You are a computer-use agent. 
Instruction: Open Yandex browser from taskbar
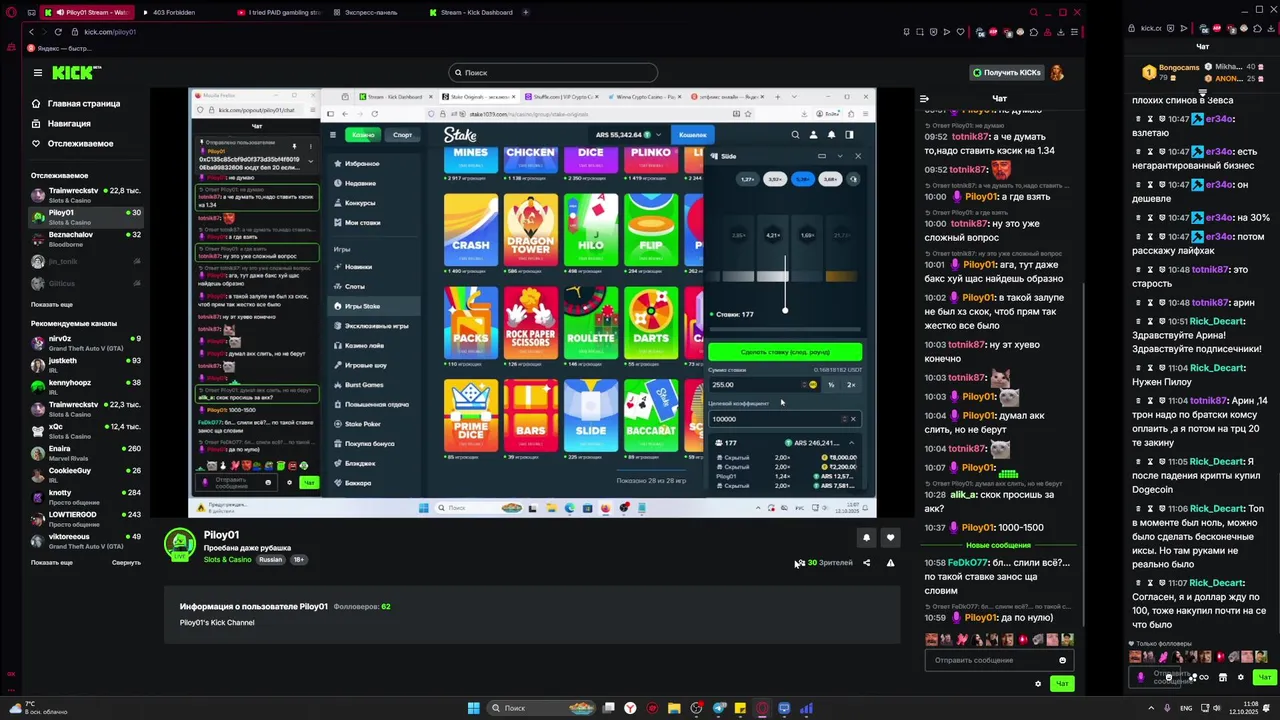point(630,708)
